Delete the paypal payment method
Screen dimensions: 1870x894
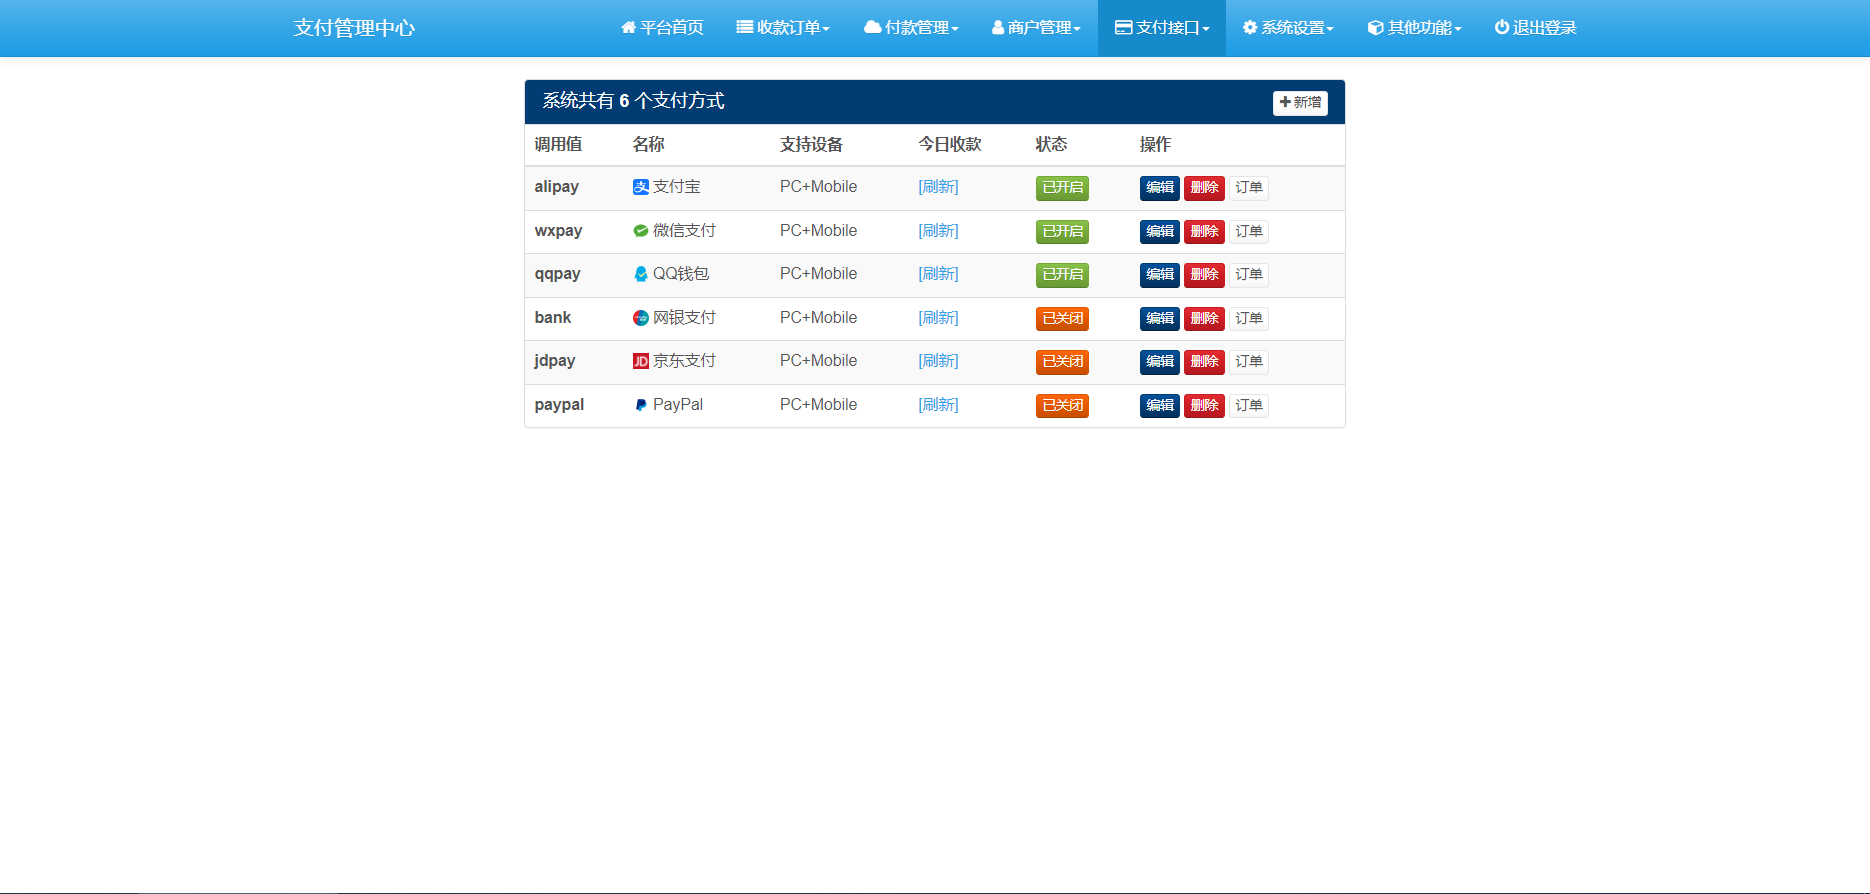pyautogui.click(x=1204, y=406)
